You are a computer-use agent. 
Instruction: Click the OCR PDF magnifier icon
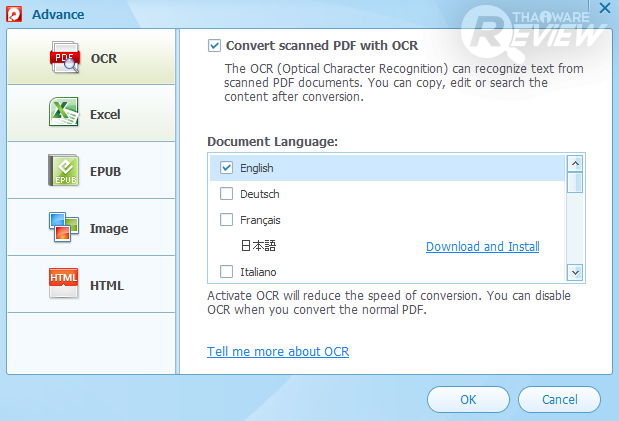tap(65, 58)
